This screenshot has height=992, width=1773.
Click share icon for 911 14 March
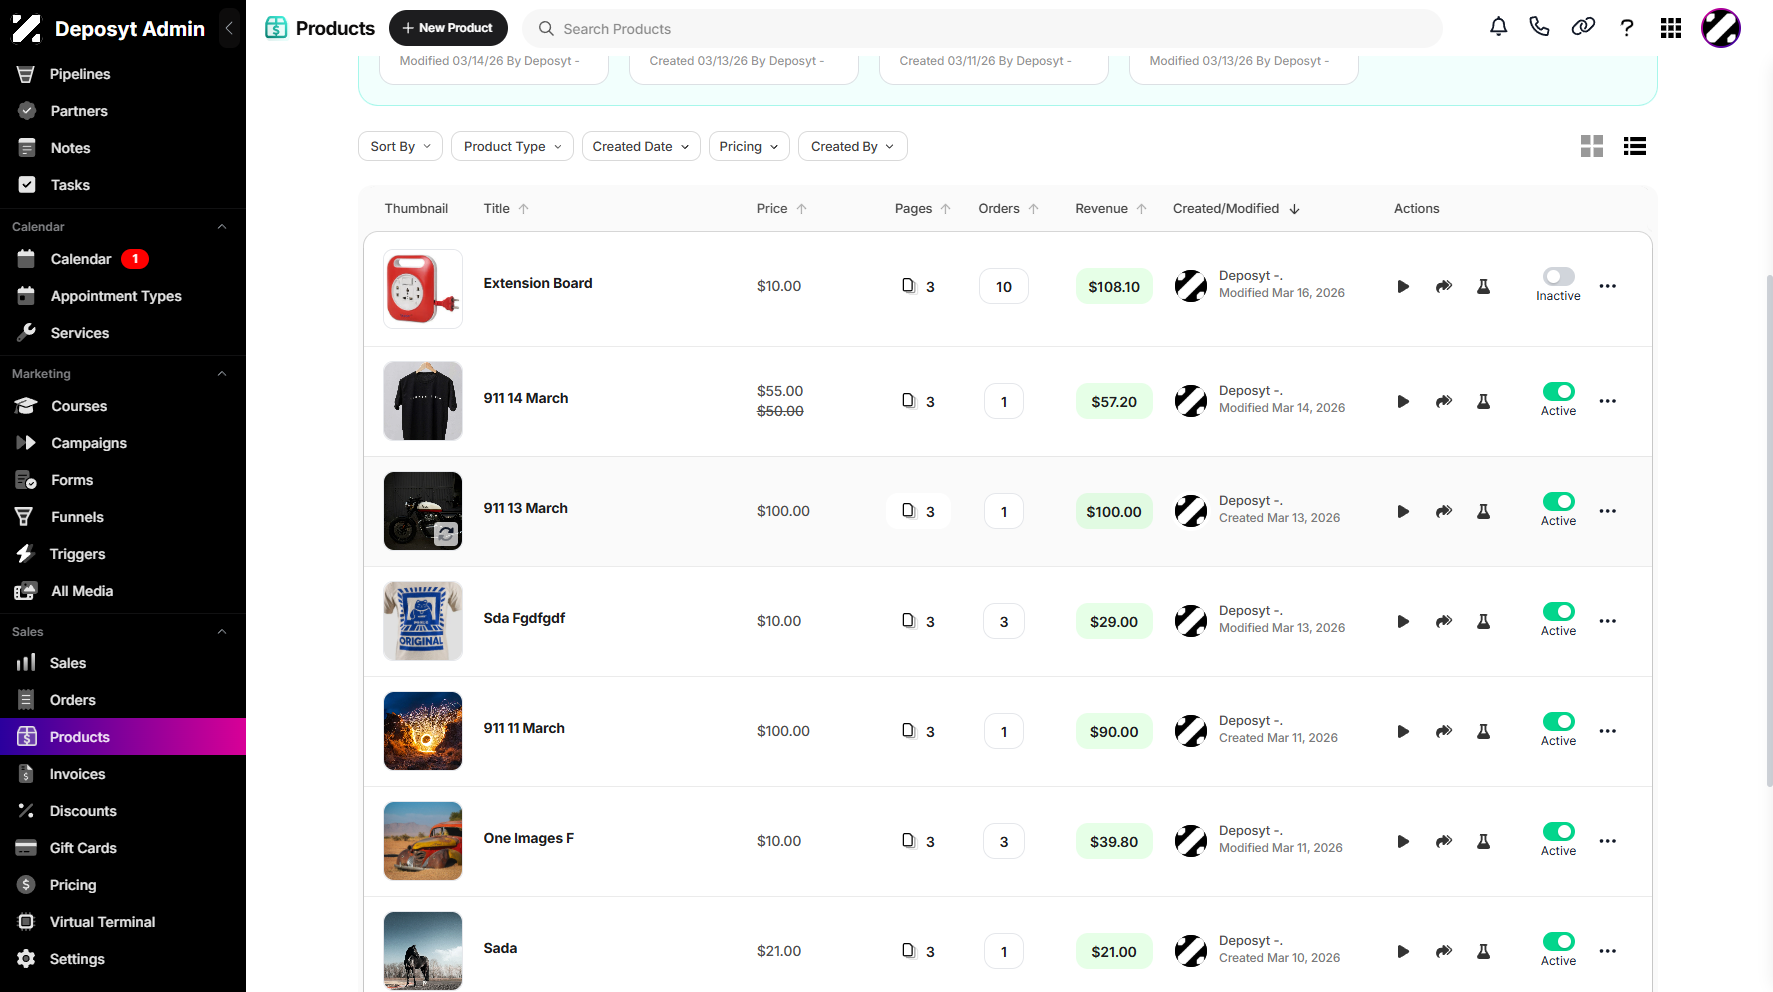[x=1444, y=401]
